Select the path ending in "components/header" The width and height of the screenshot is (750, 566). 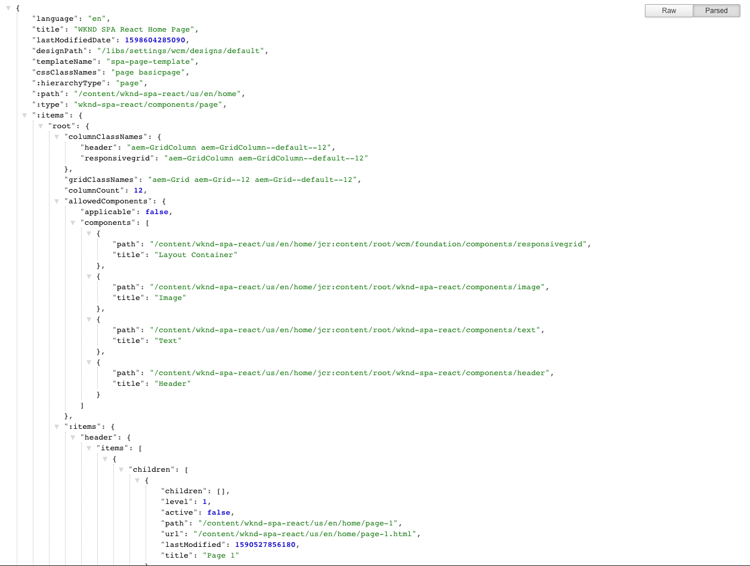[350, 373]
